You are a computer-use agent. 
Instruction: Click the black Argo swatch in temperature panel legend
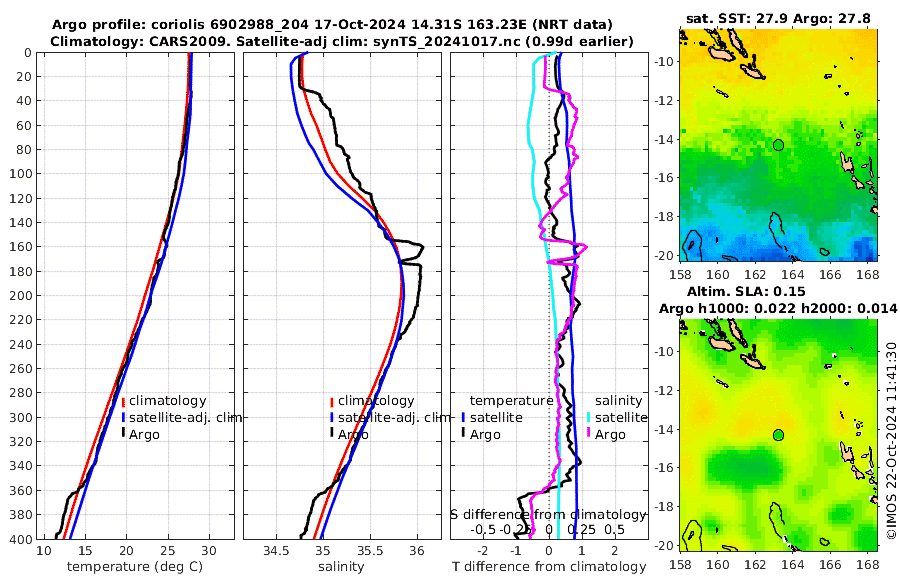(123, 433)
